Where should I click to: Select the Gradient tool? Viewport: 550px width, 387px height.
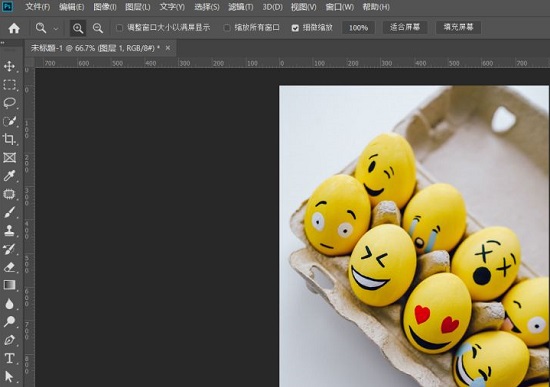click(x=9, y=285)
